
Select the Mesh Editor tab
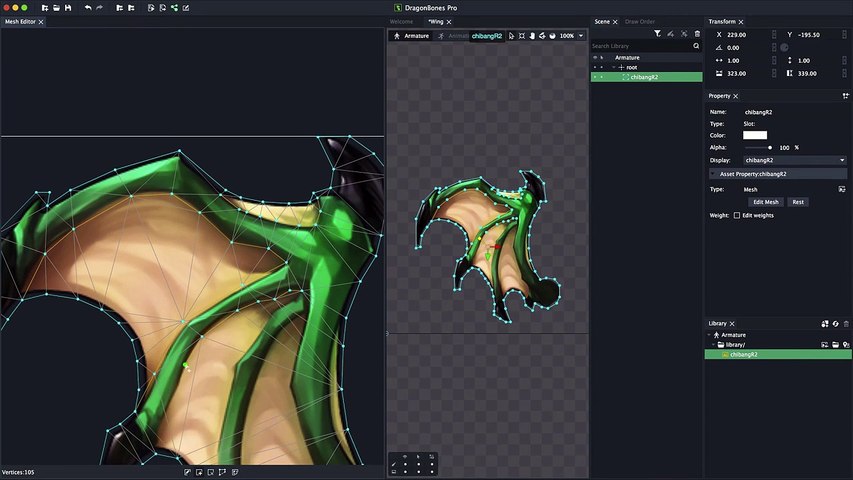tap(20, 22)
